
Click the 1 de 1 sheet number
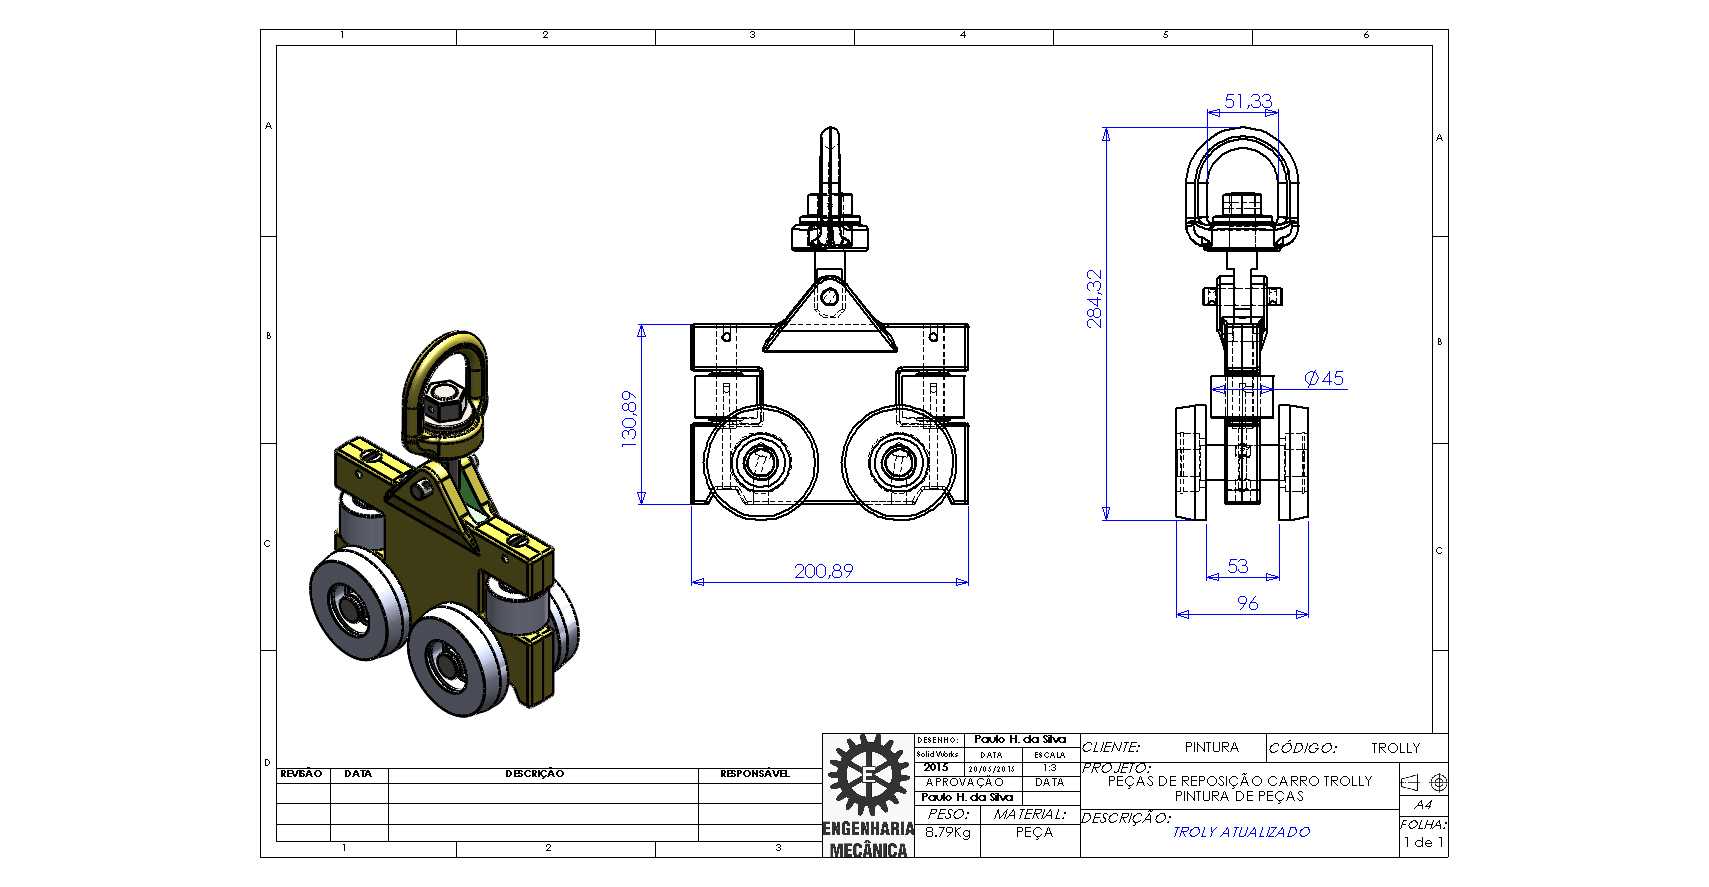coord(1424,842)
